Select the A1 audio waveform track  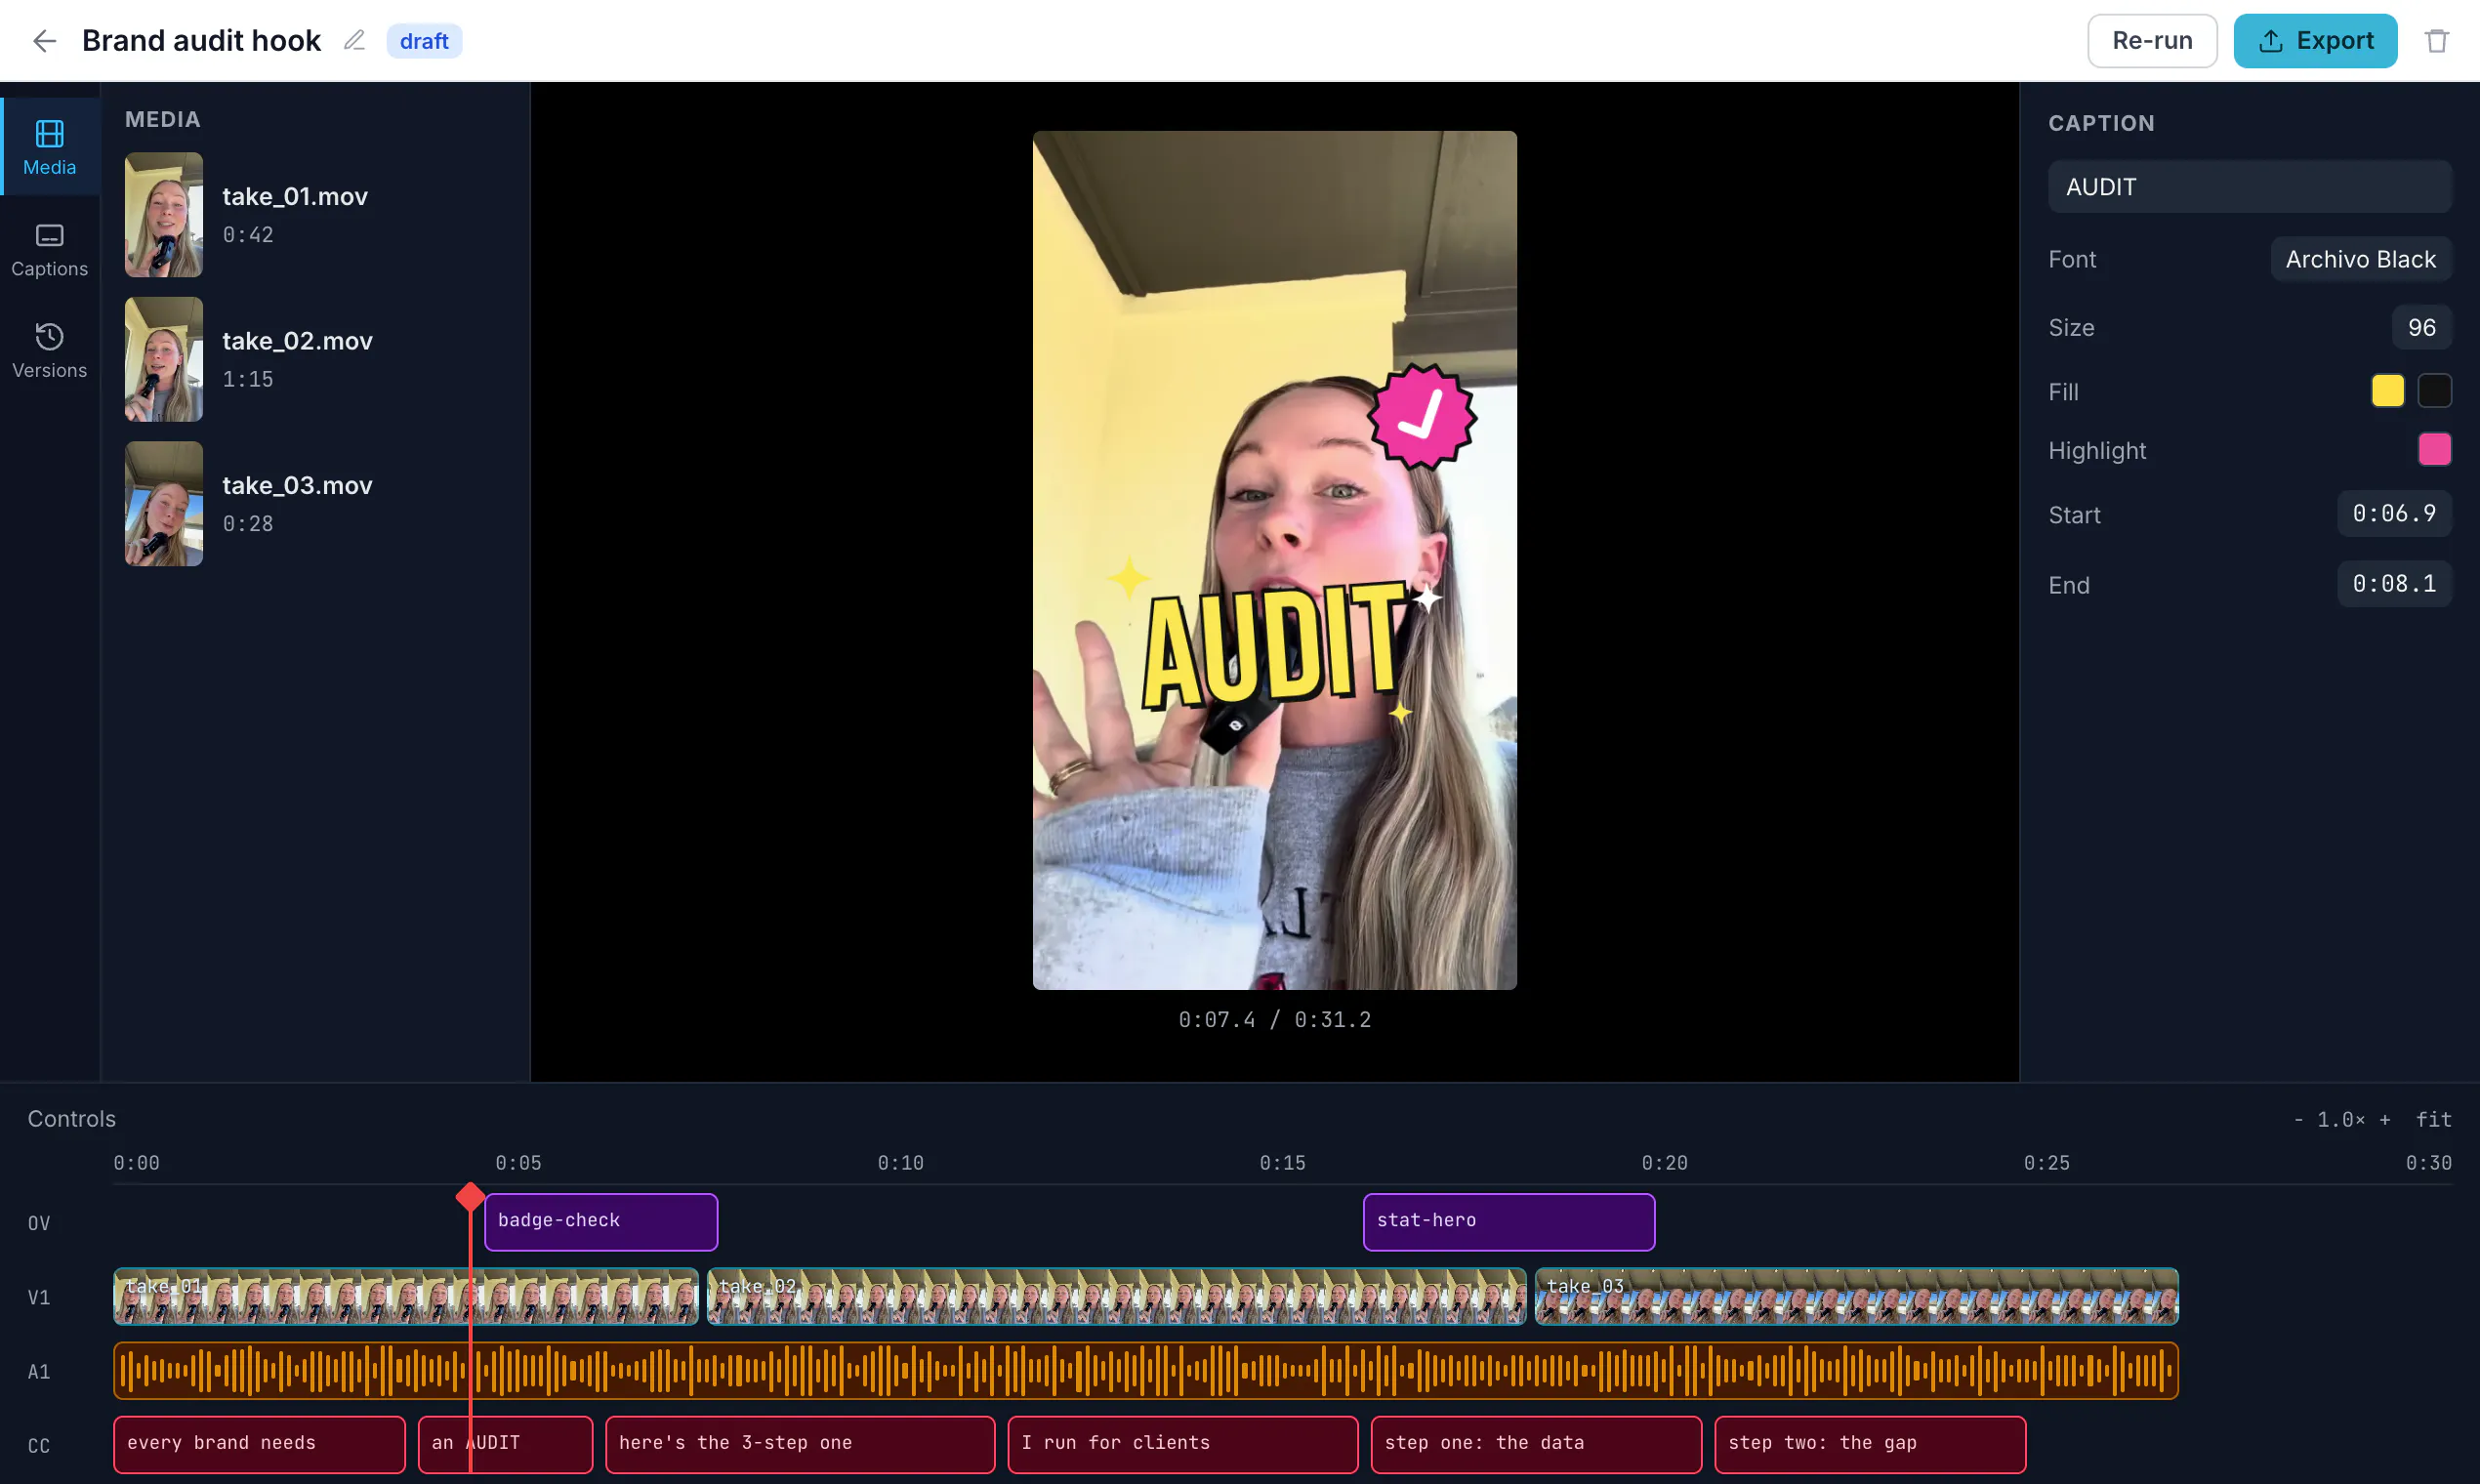point(1146,1371)
